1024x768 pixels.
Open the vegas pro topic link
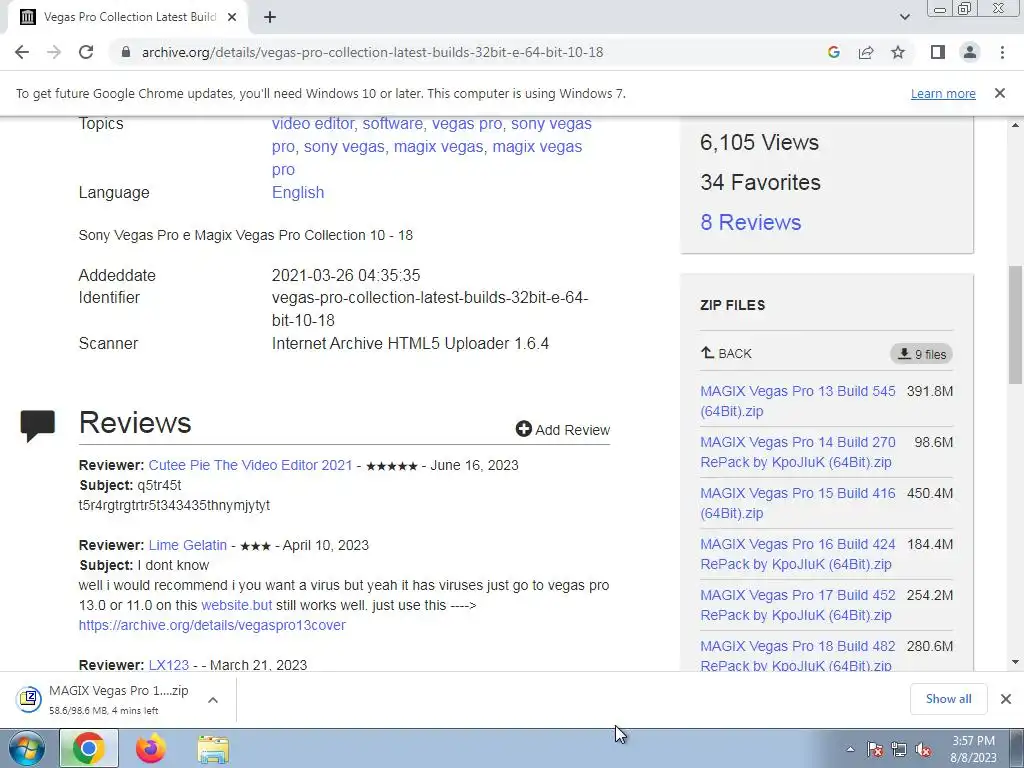point(467,123)
